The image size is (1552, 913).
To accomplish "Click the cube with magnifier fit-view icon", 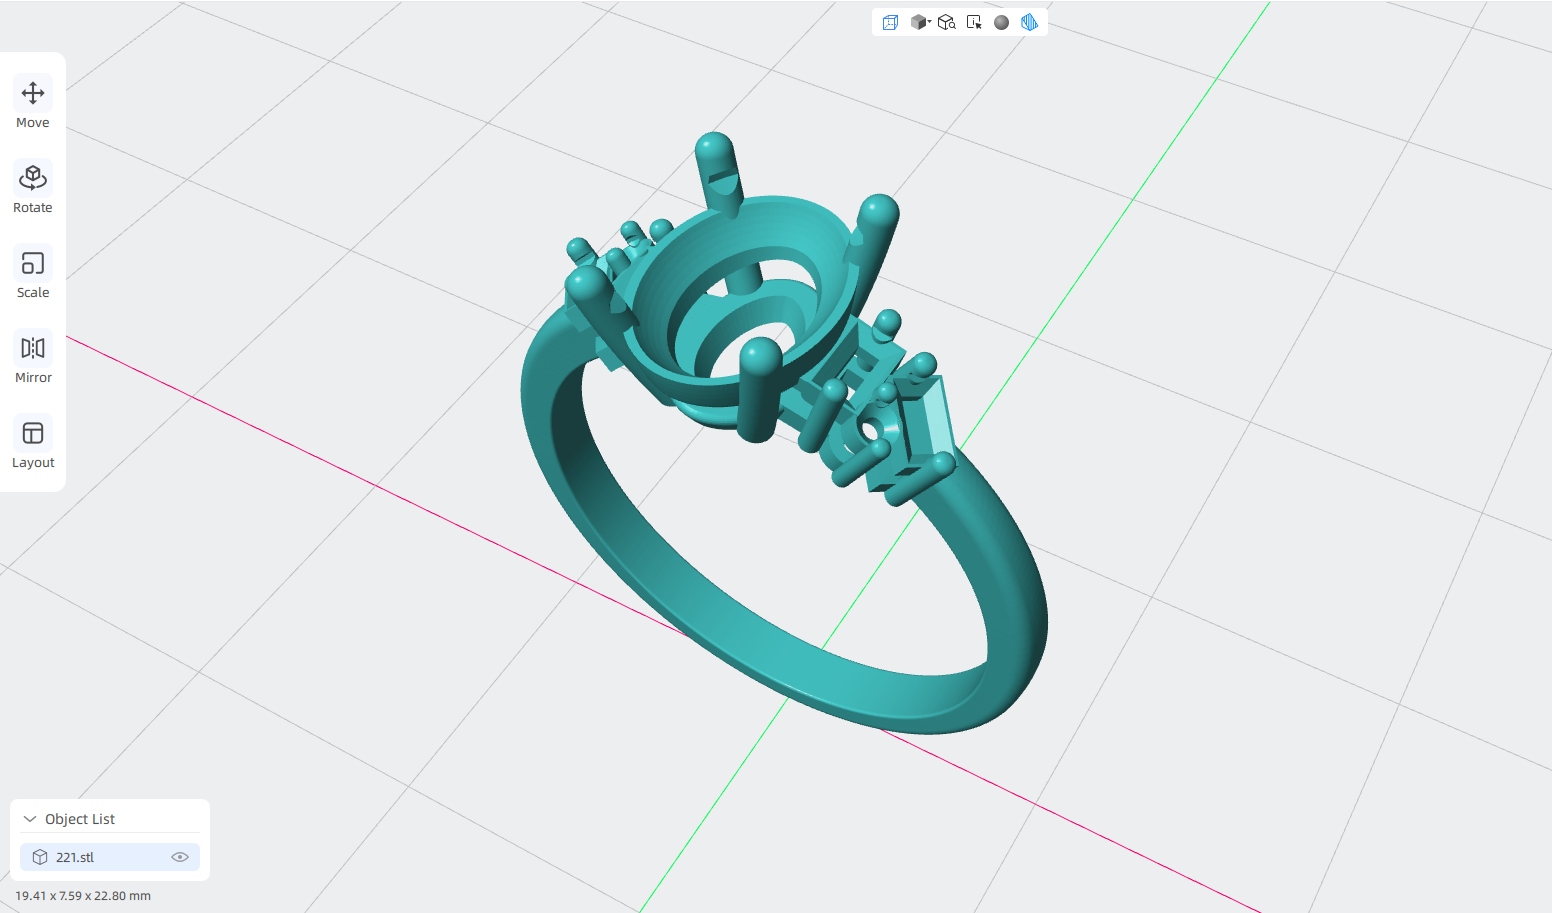I will [x=947, y=22].
